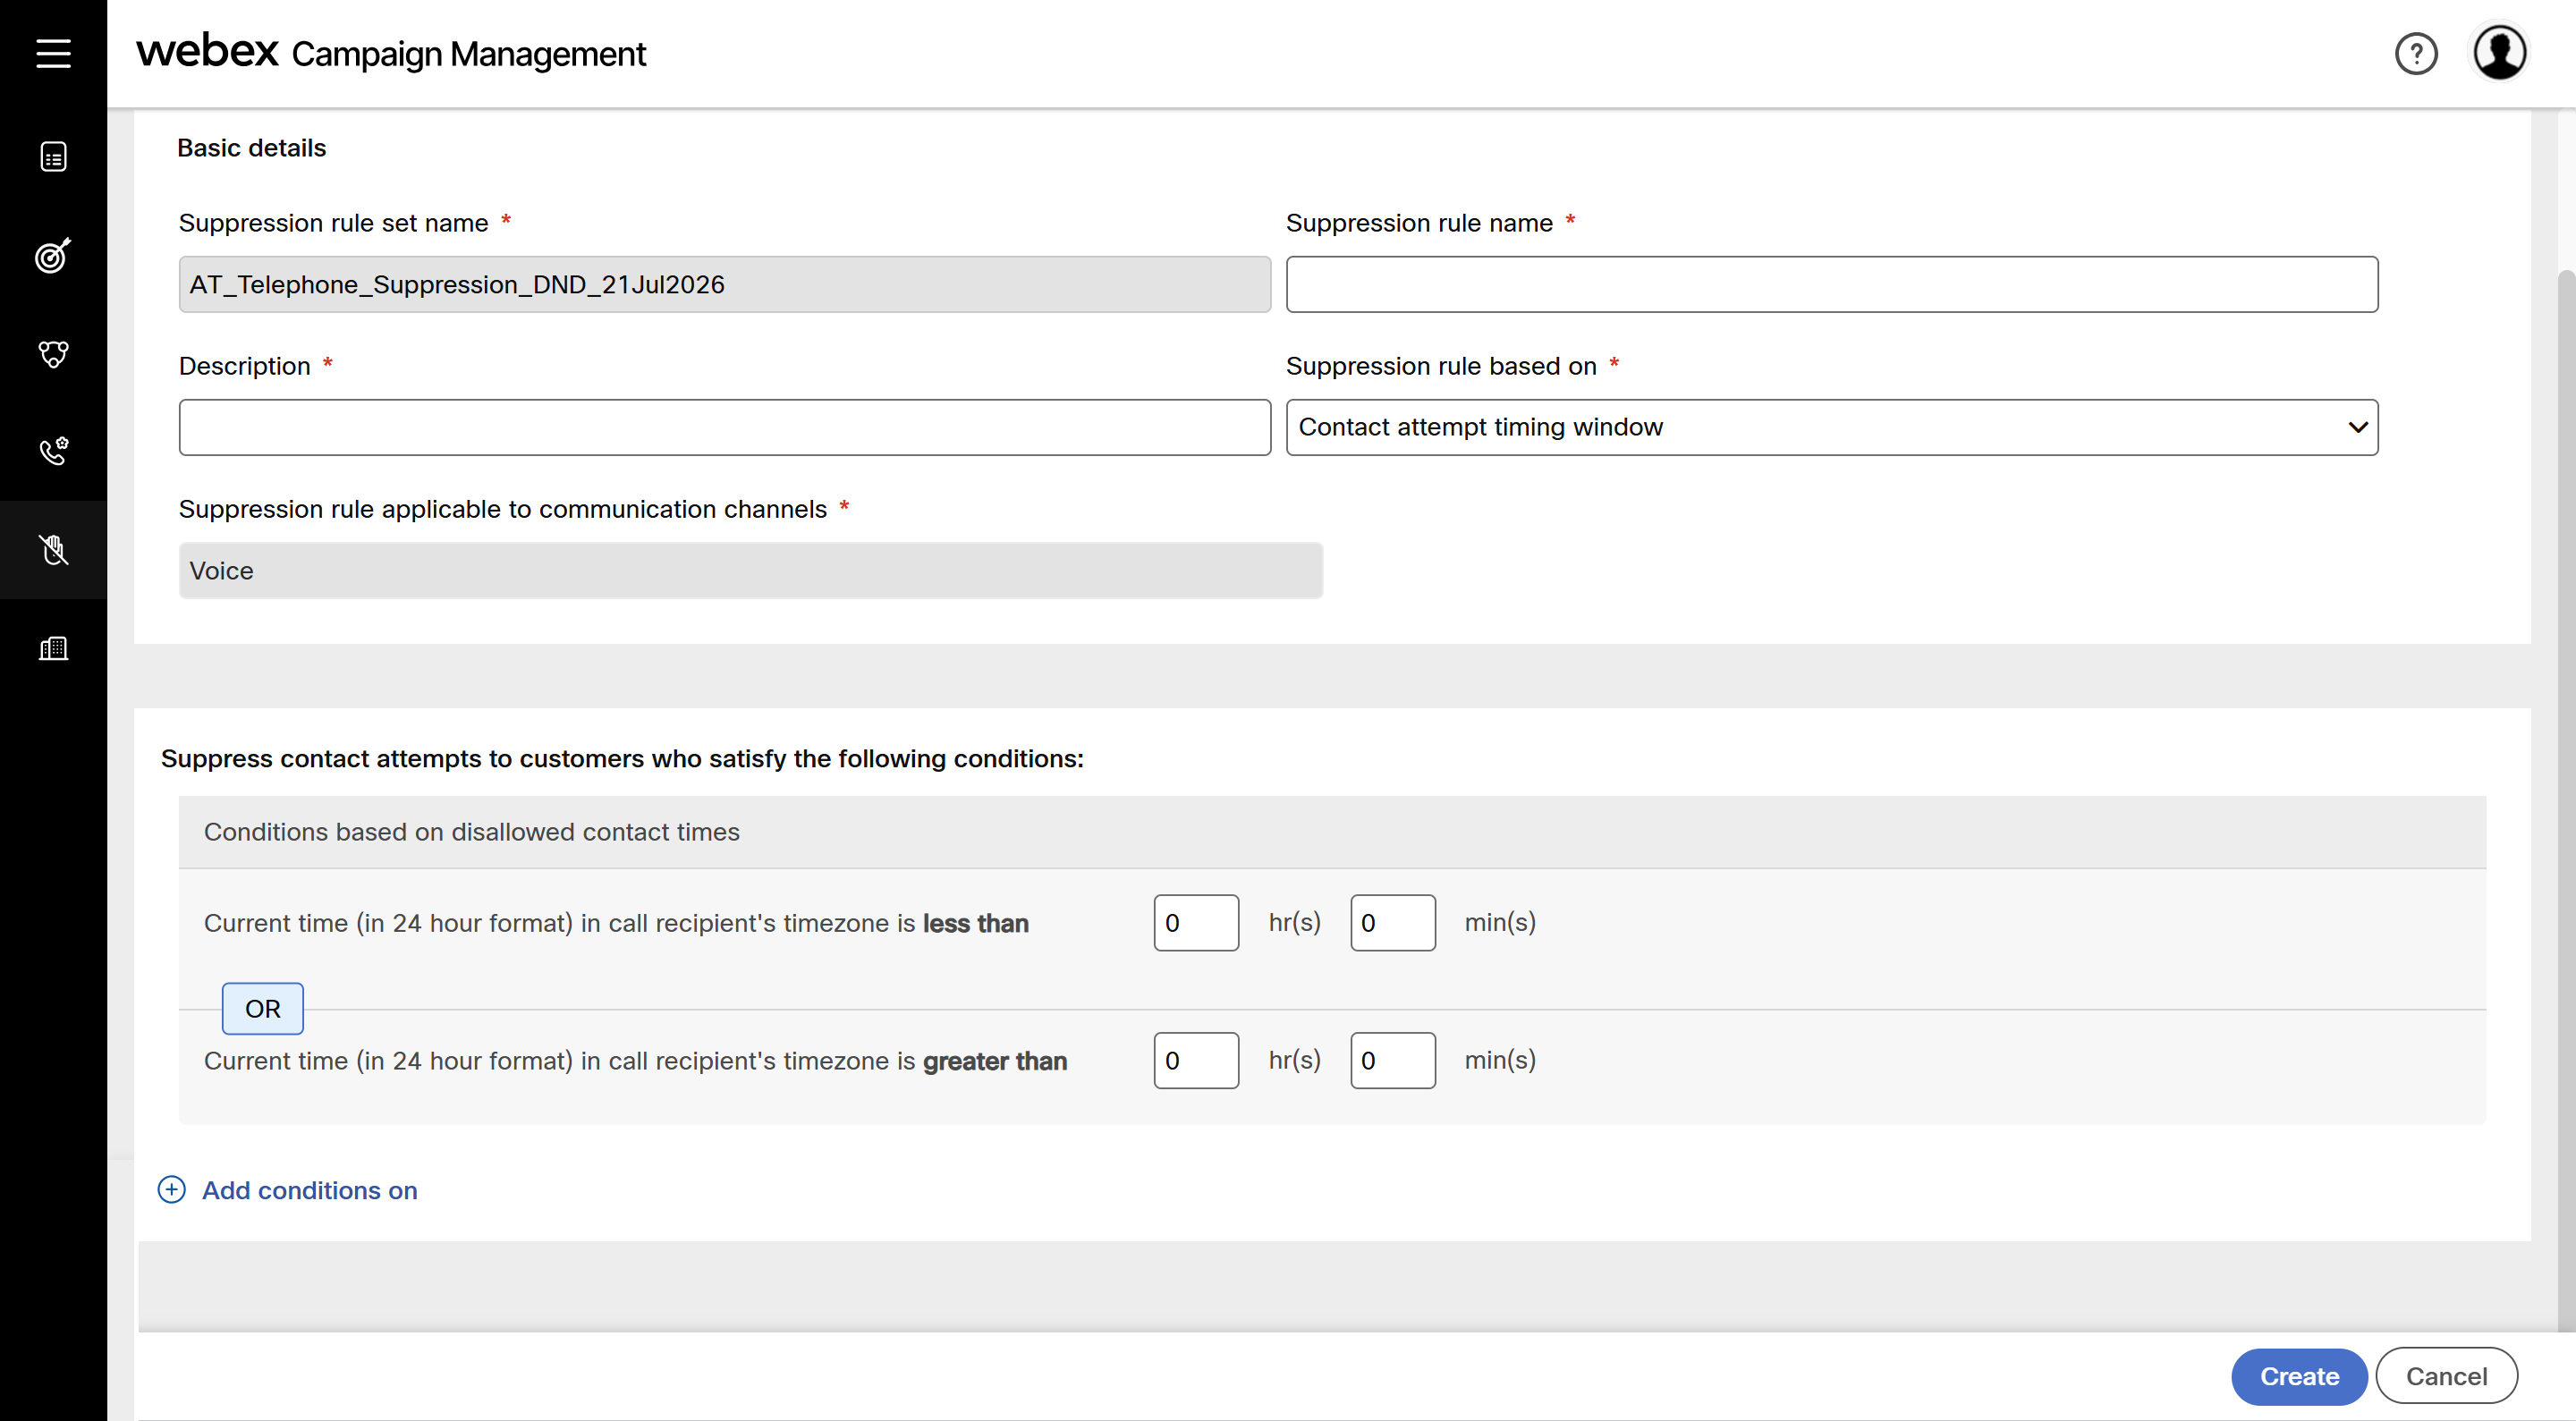Screen dimensions: 2576x1421
Task: Focus the Description input field
Action: (x=724, y=427)
